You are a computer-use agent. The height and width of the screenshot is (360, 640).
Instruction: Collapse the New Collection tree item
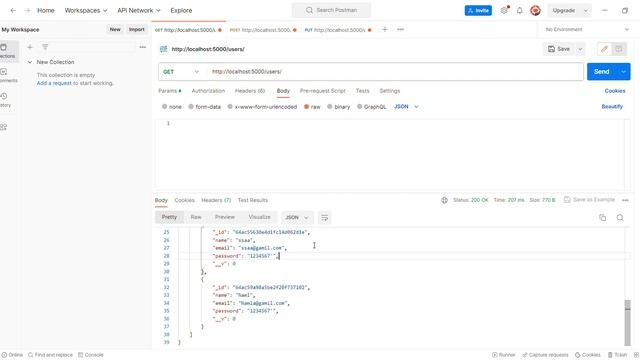point(30,62)
